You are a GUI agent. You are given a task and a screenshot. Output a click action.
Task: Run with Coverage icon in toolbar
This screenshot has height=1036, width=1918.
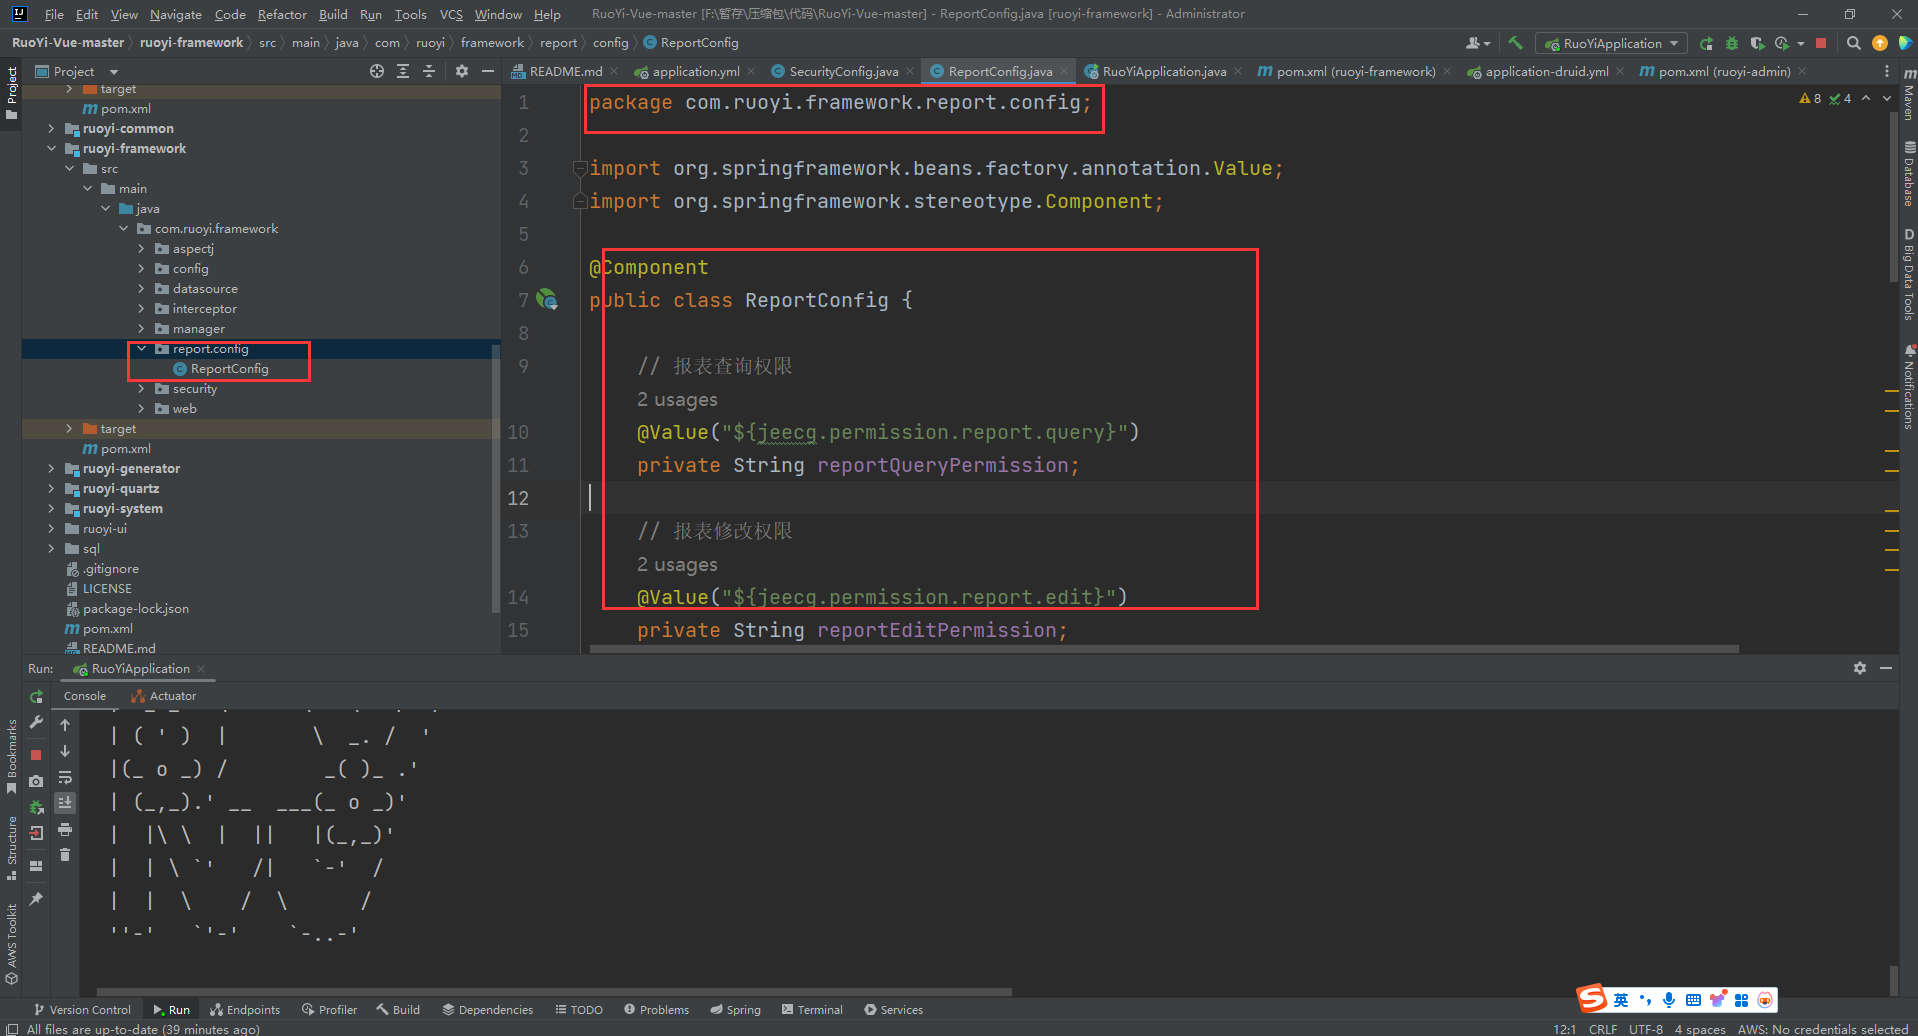1757,43
